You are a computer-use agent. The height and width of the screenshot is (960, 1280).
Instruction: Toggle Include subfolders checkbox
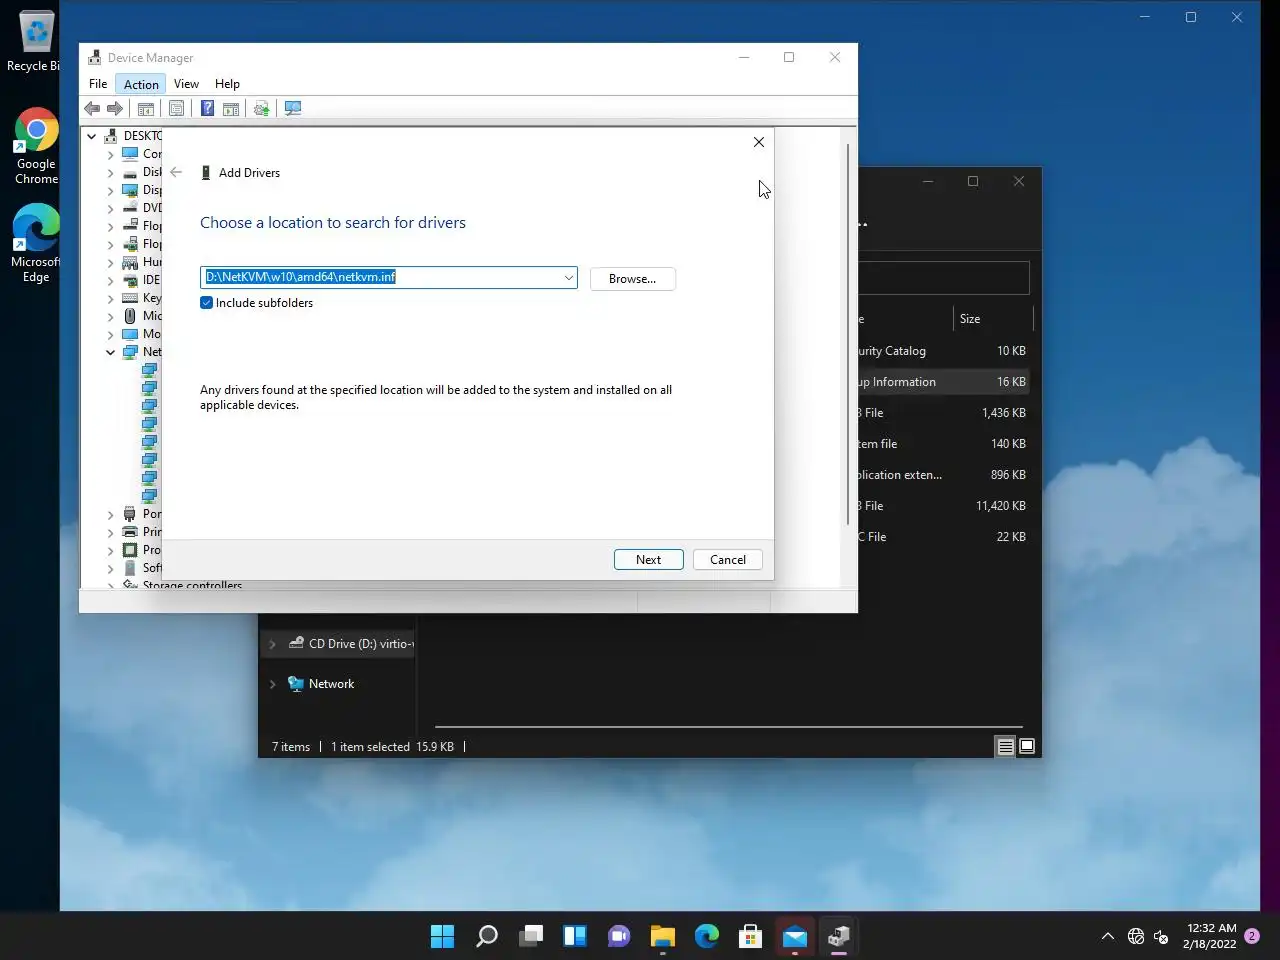[x=206, y=303]
